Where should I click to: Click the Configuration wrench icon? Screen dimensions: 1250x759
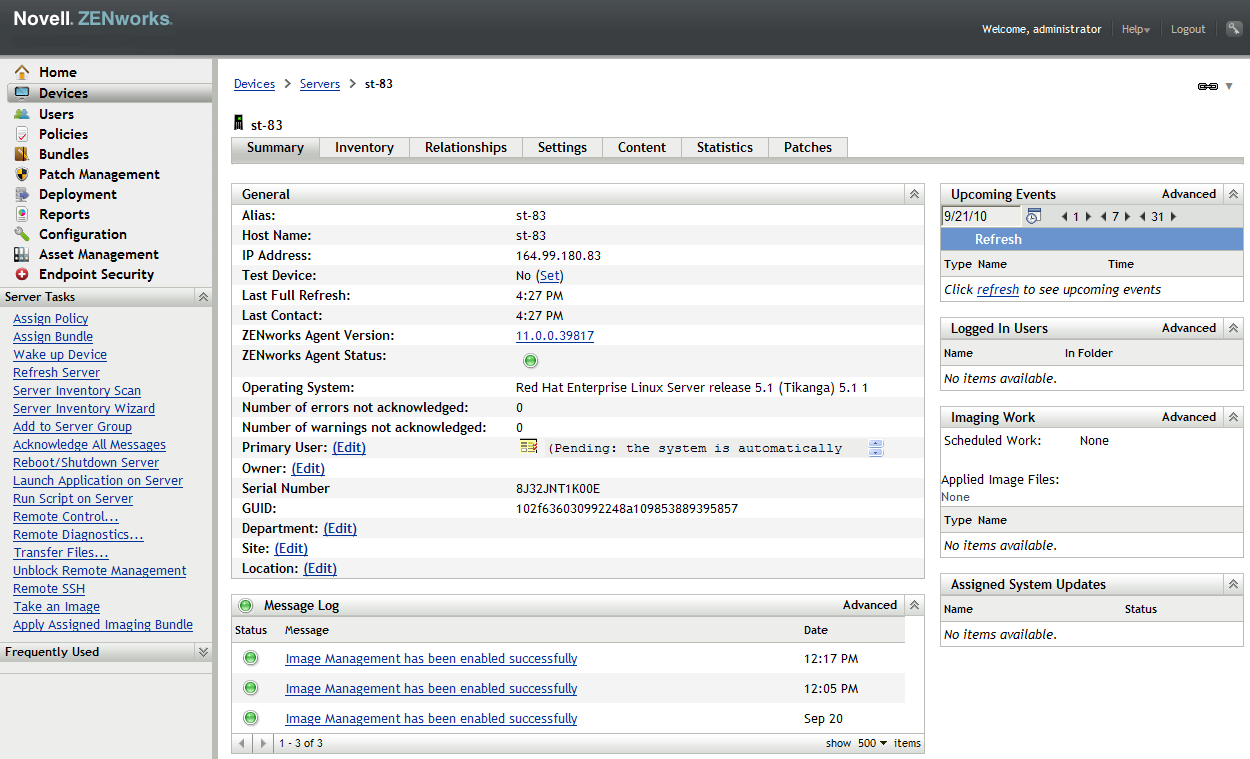point(20,233)
